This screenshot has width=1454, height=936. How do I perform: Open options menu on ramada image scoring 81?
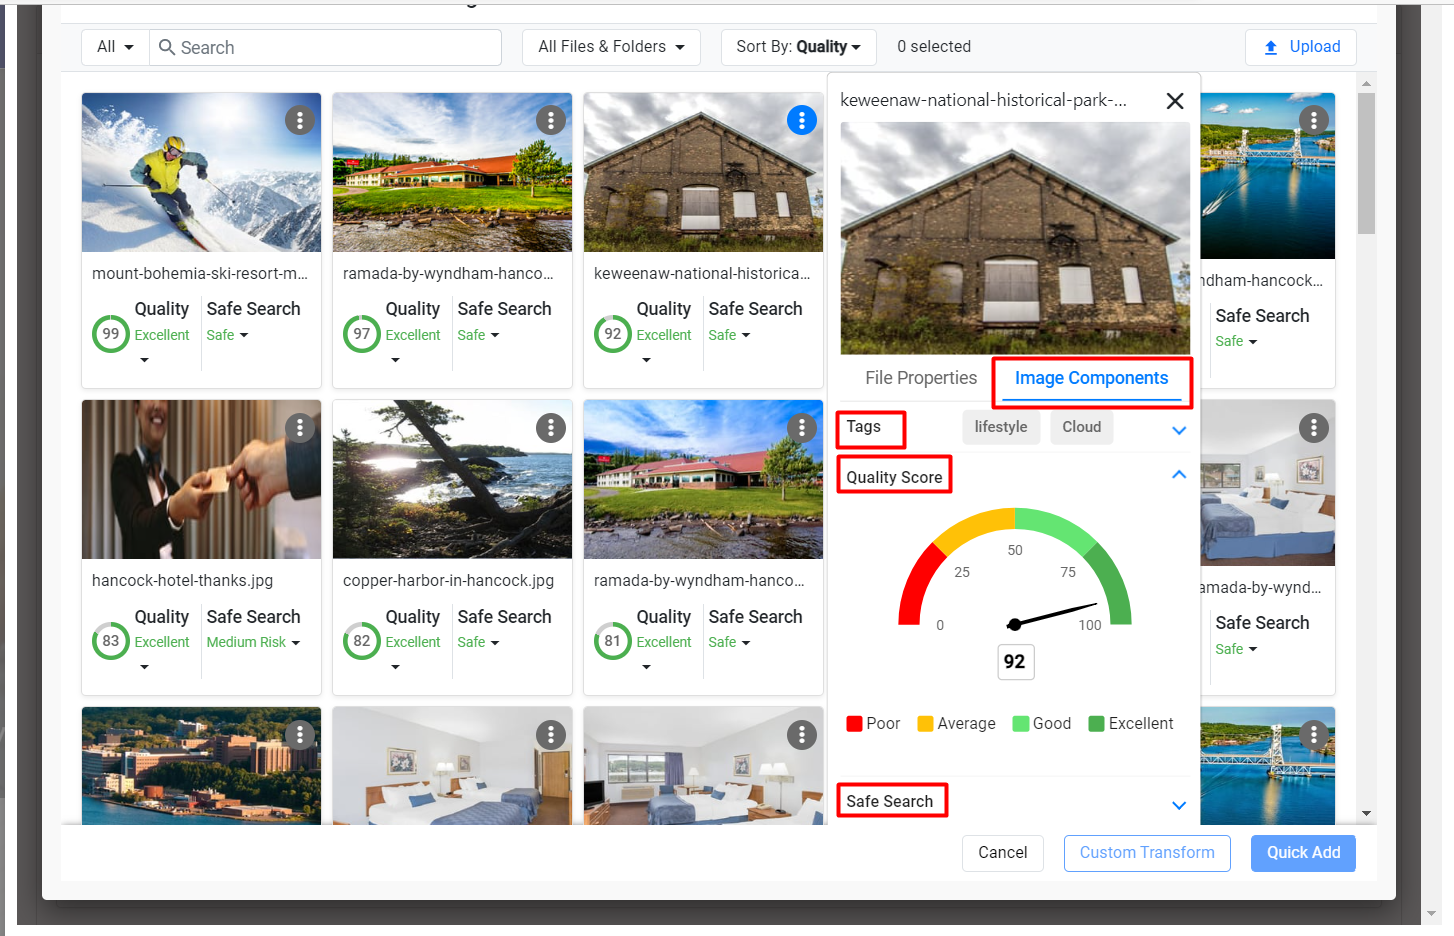point(802,428)
